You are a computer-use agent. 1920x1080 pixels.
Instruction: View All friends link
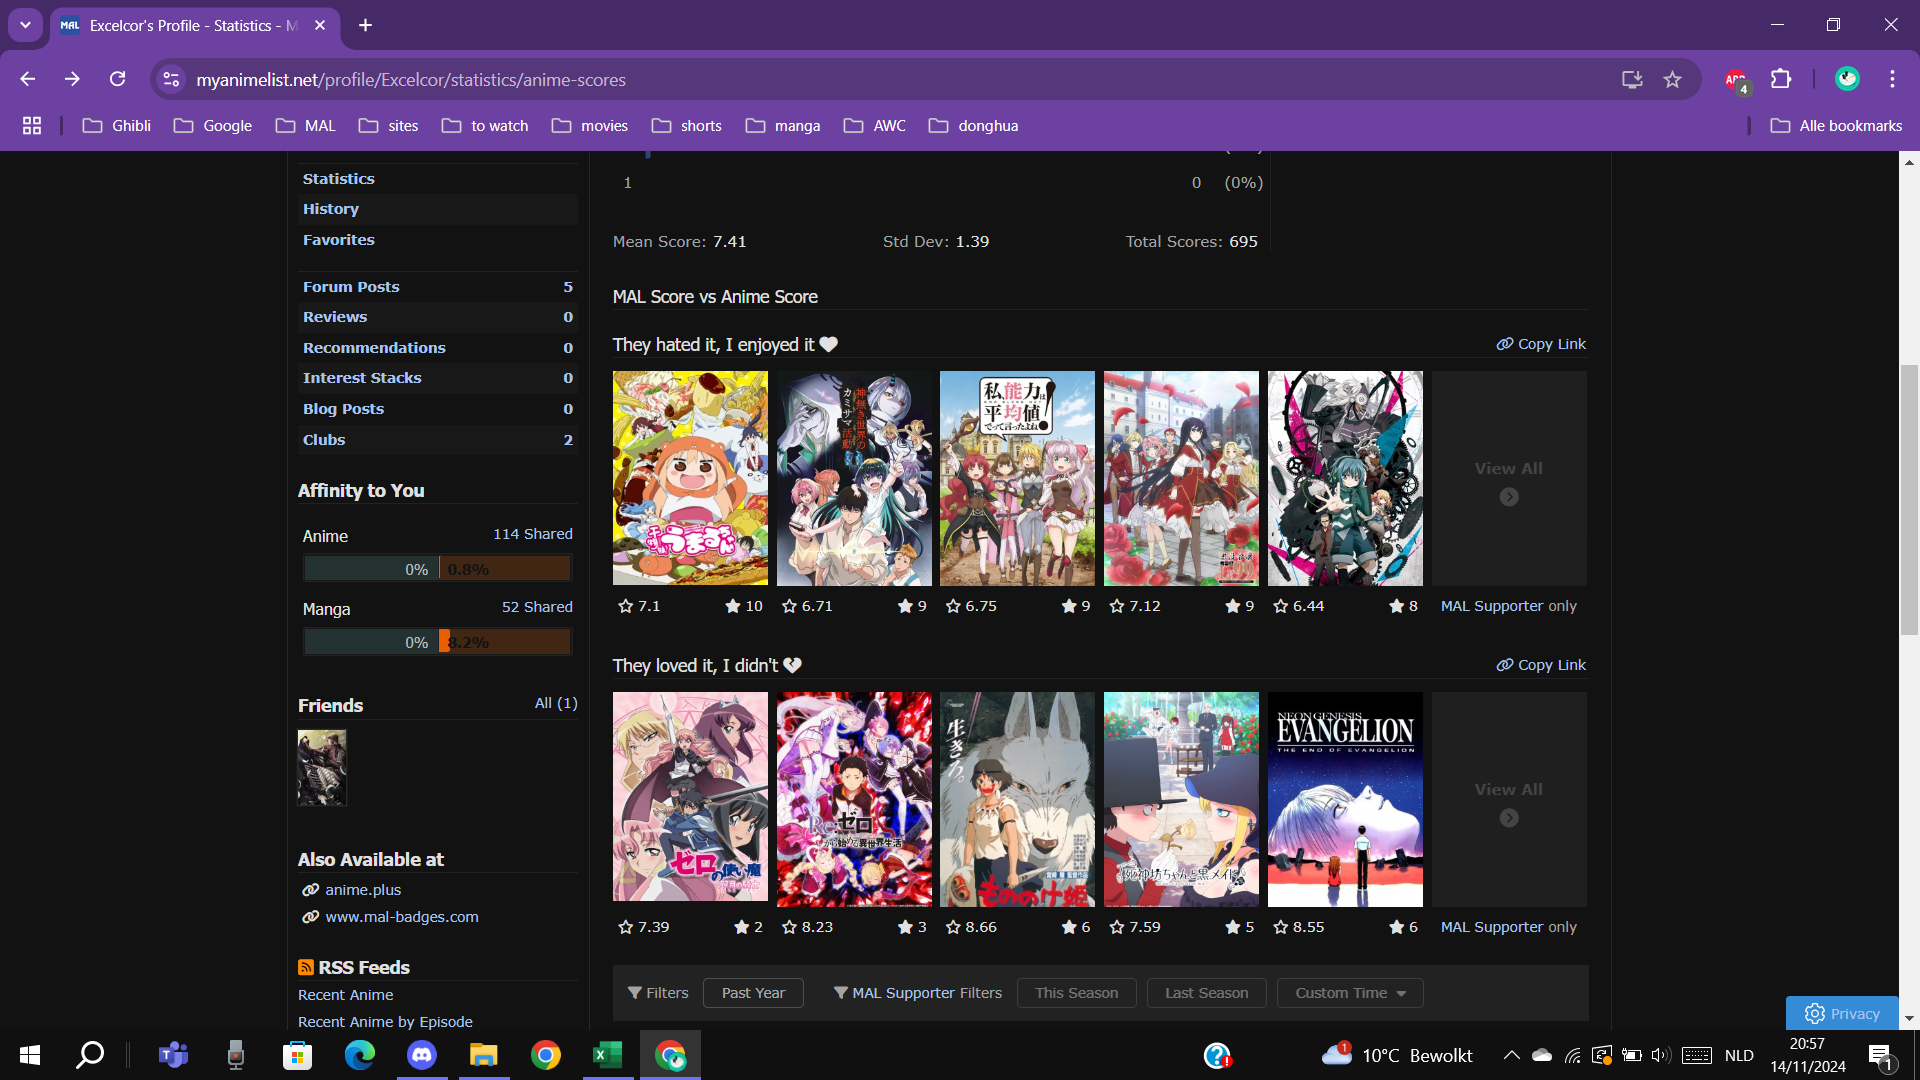(556, 703)
